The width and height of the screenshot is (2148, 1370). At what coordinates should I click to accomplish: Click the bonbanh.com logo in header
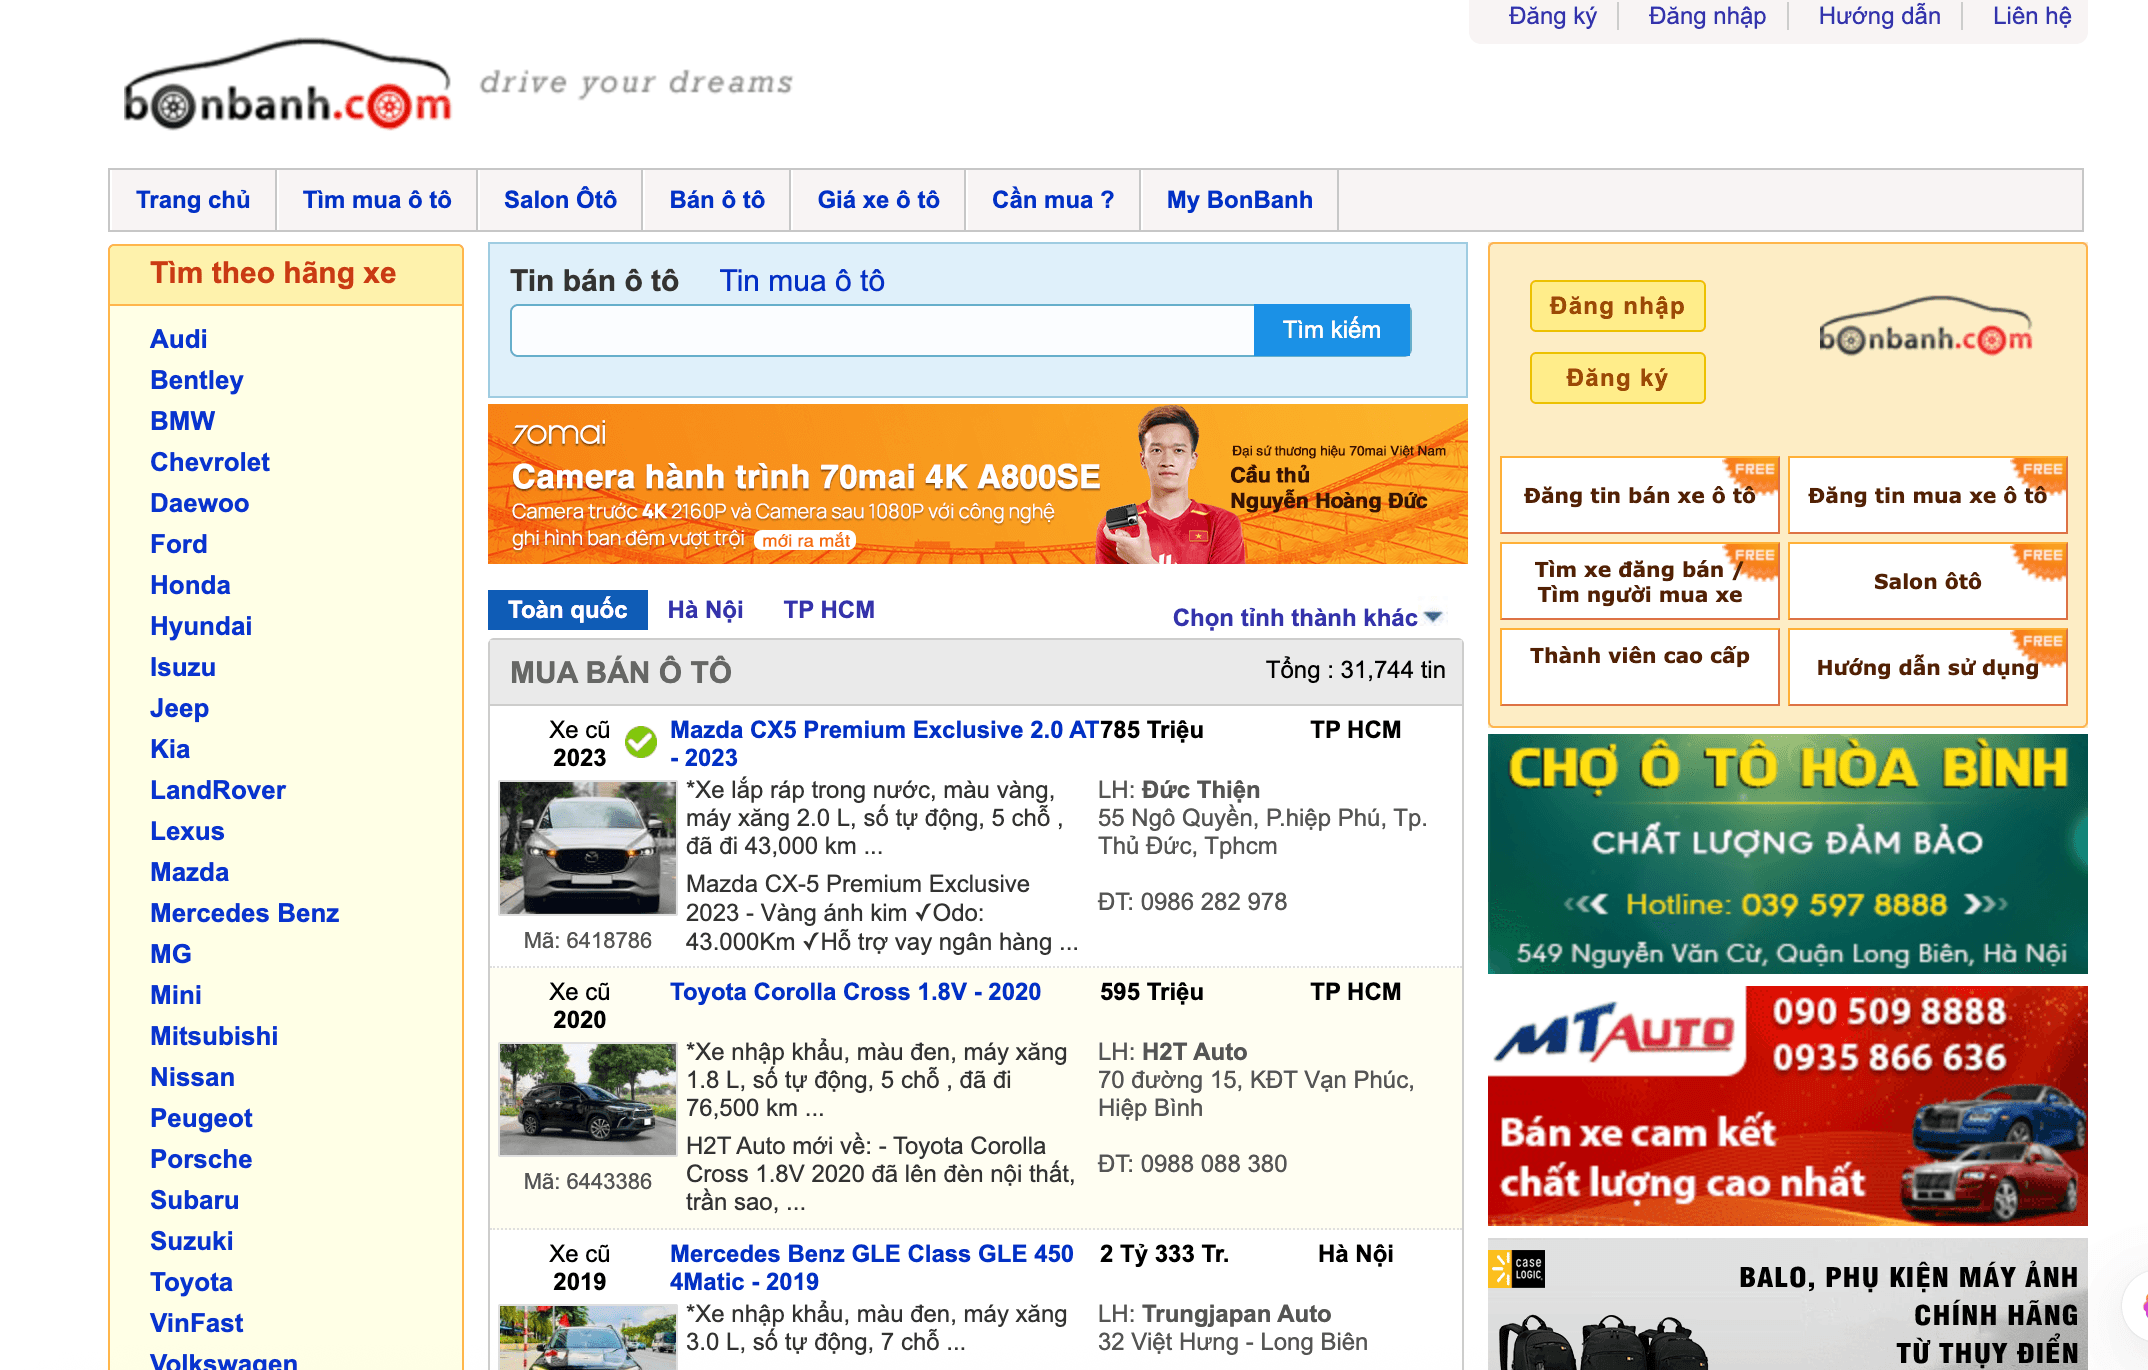288,86
